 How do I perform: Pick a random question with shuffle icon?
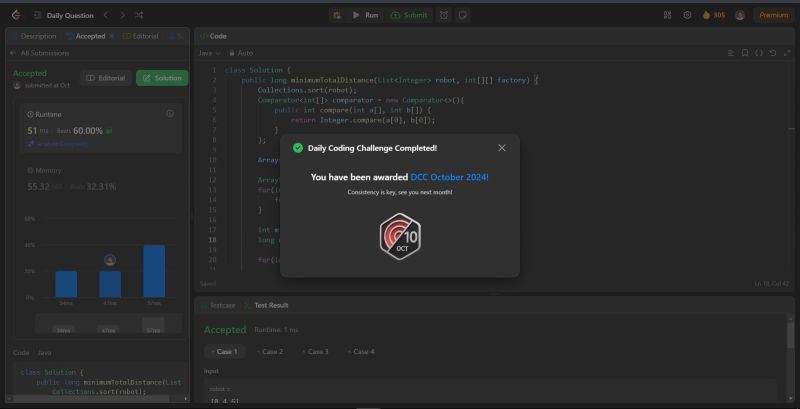[x=139, y=15]
